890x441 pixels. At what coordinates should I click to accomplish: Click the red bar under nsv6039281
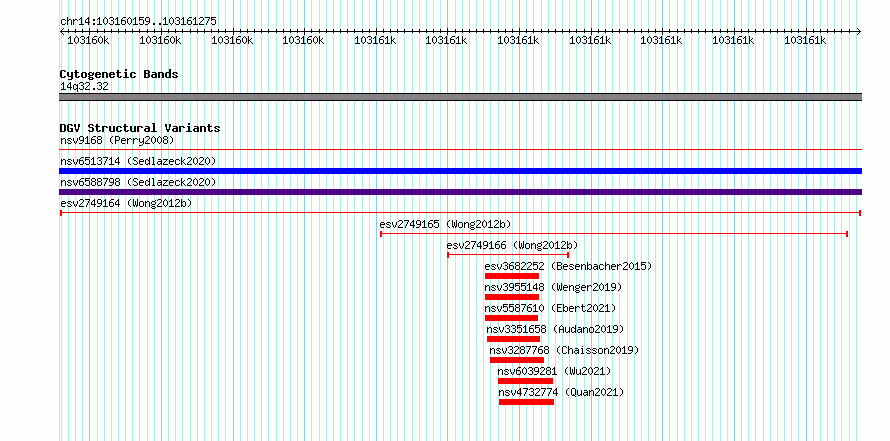pyautogui.click(x=526, y=381)
